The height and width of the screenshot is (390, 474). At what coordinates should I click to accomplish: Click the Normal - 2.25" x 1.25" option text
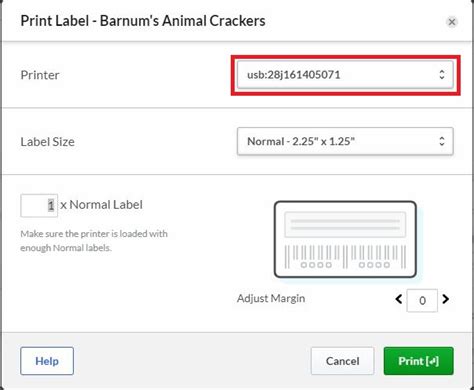[301, 141]
